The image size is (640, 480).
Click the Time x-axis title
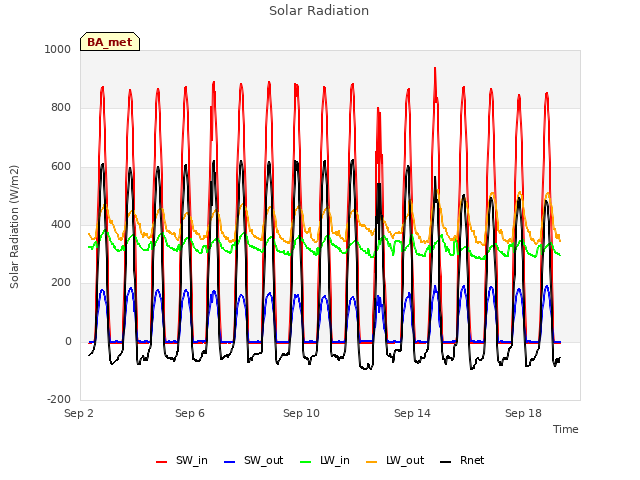tap(565, 429)
